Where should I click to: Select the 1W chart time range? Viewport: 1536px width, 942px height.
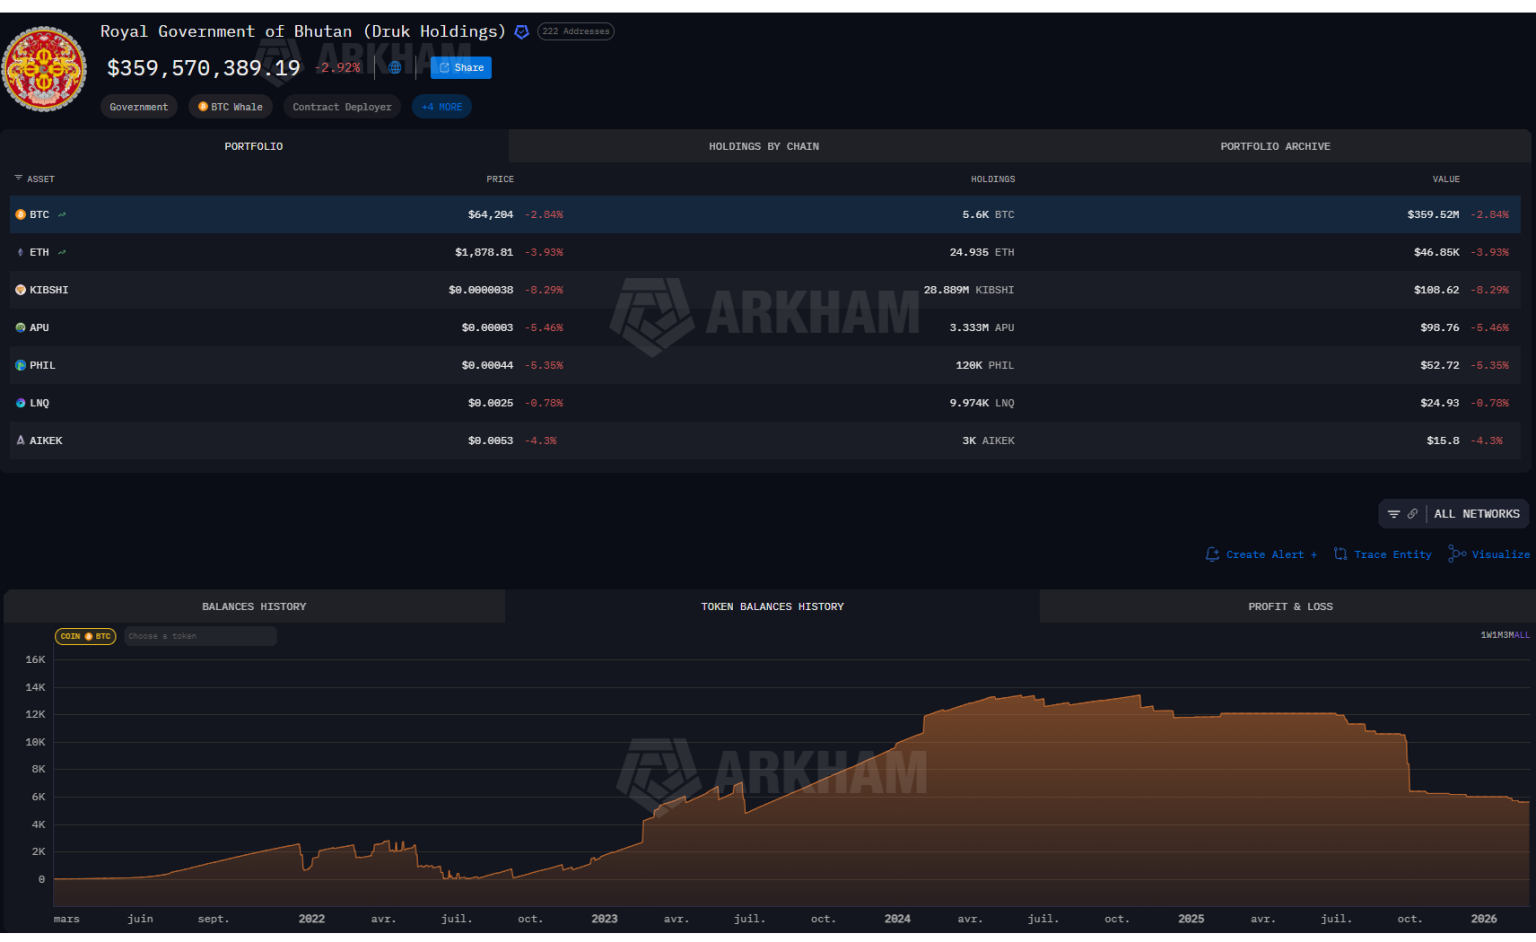pyautogui.click(x=1484, y=634)
